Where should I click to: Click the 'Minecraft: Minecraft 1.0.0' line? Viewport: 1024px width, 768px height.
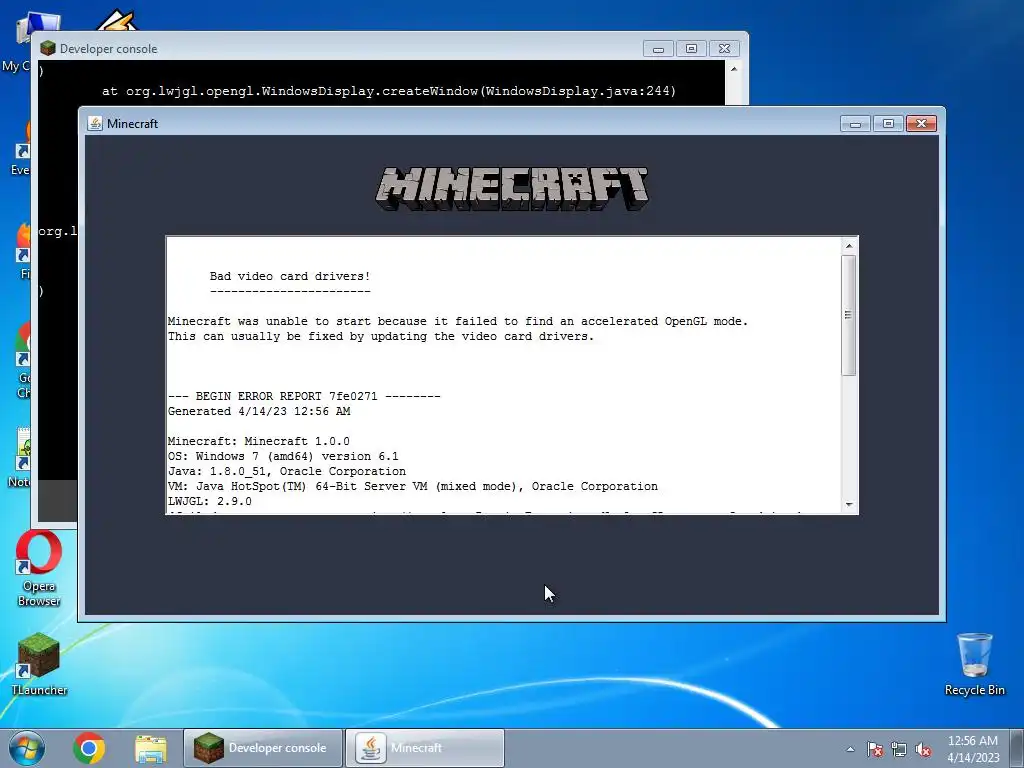259,441
